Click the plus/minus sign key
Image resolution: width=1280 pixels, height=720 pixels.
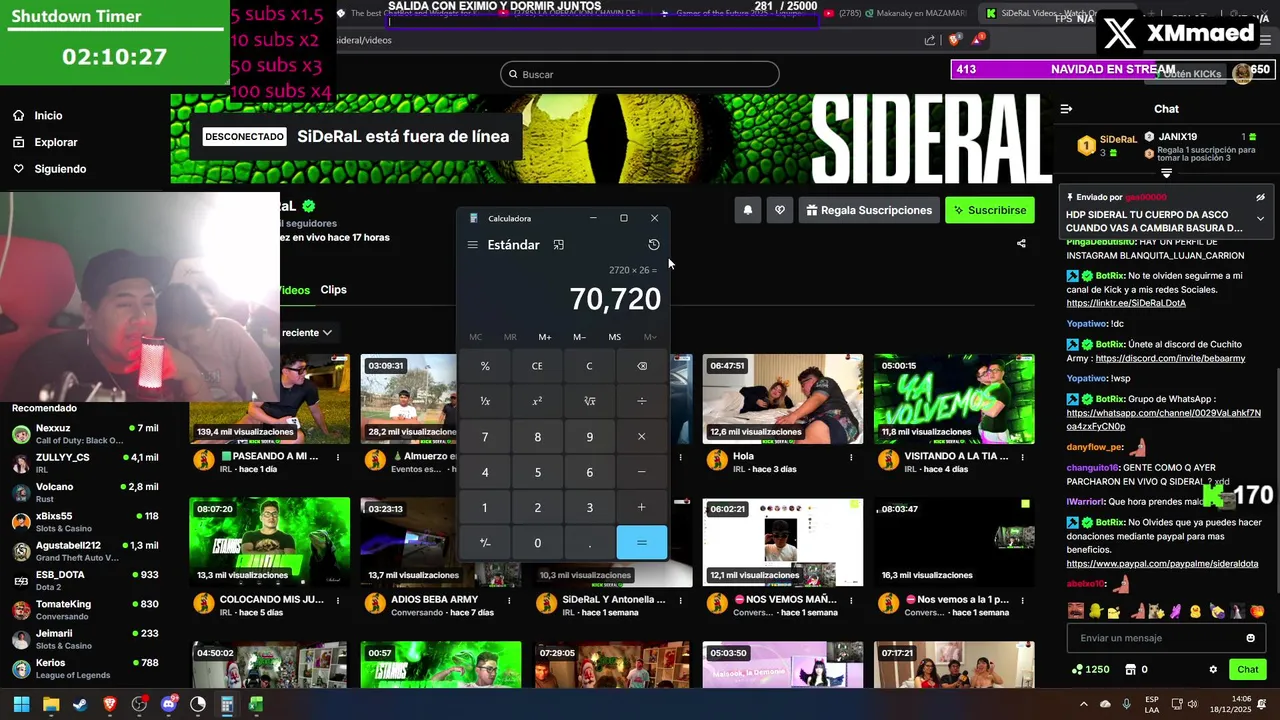tap(485, 543)
